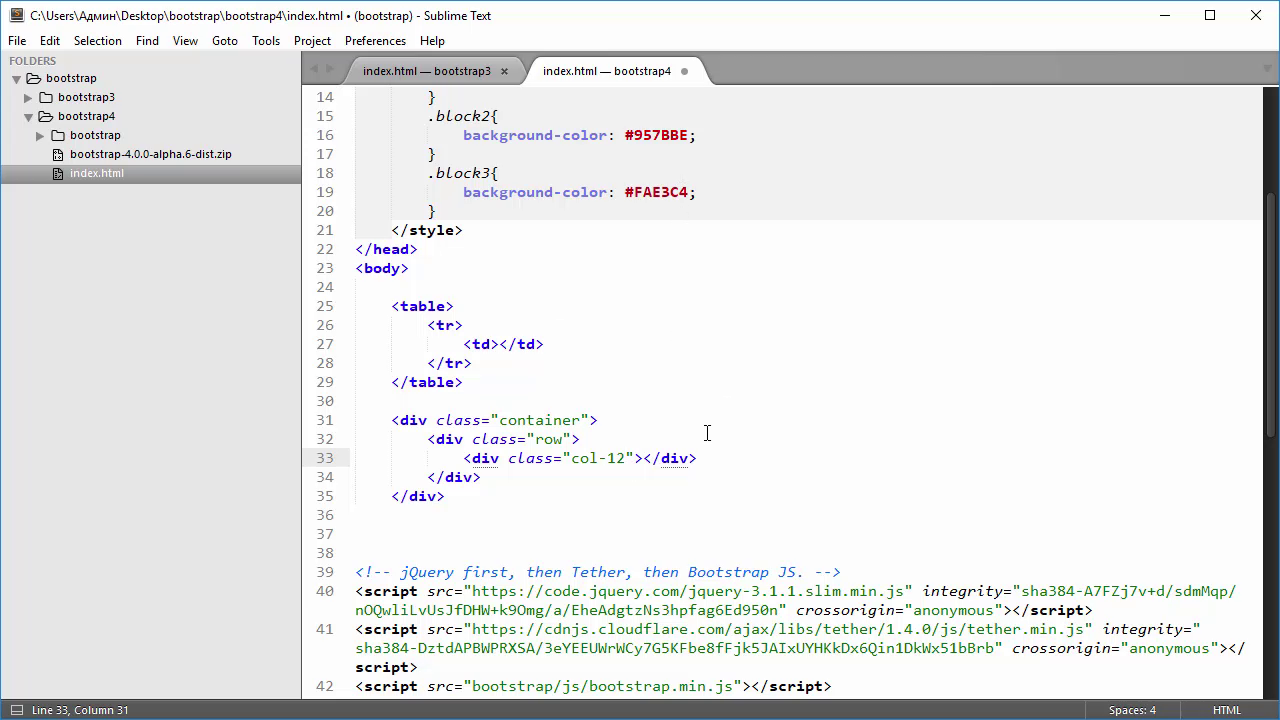Click line number 33 in gutter
This screenshot has height=720, width=1280.
(324, 458)
